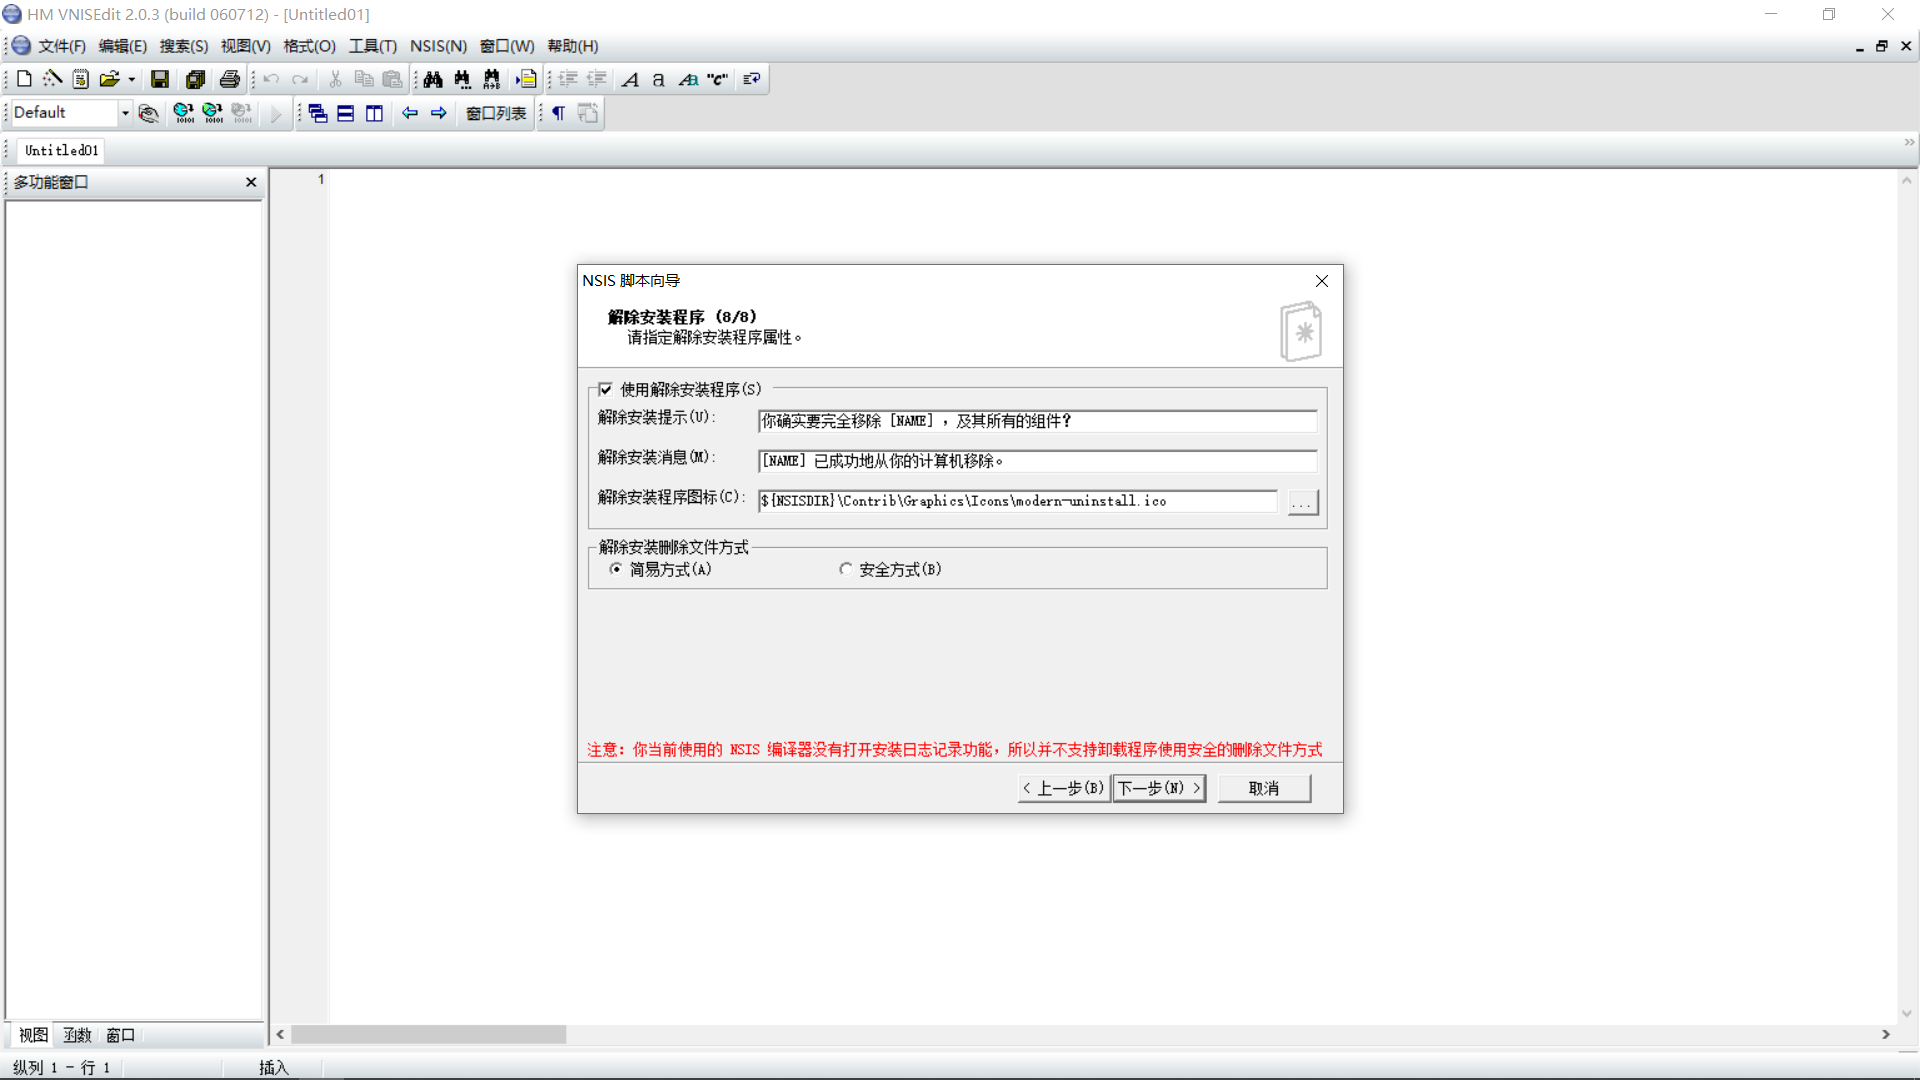Click the paste clipboard icon
1920x1080 pixels.
393,79
